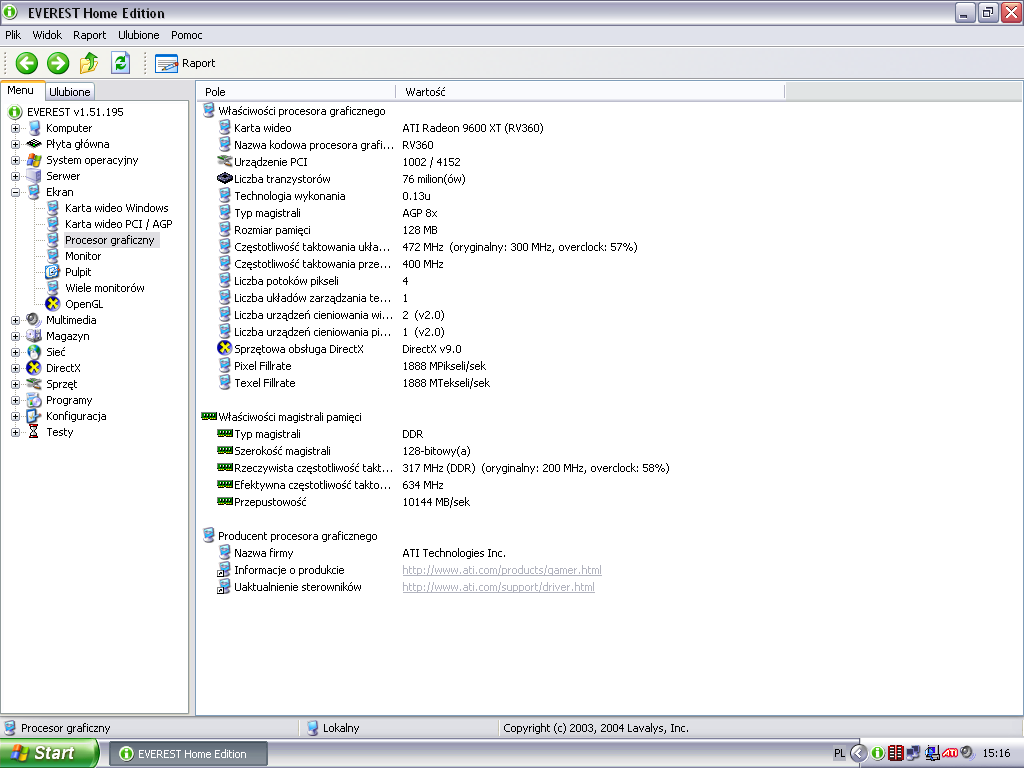Click the System operacyjny Windows icon

coord(34,160)
